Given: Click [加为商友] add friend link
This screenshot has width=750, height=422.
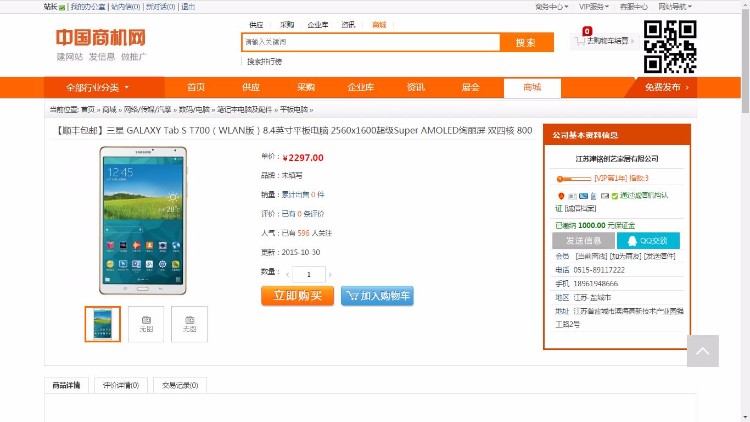Looking at the screenshot, I should (x=625, y=256).
